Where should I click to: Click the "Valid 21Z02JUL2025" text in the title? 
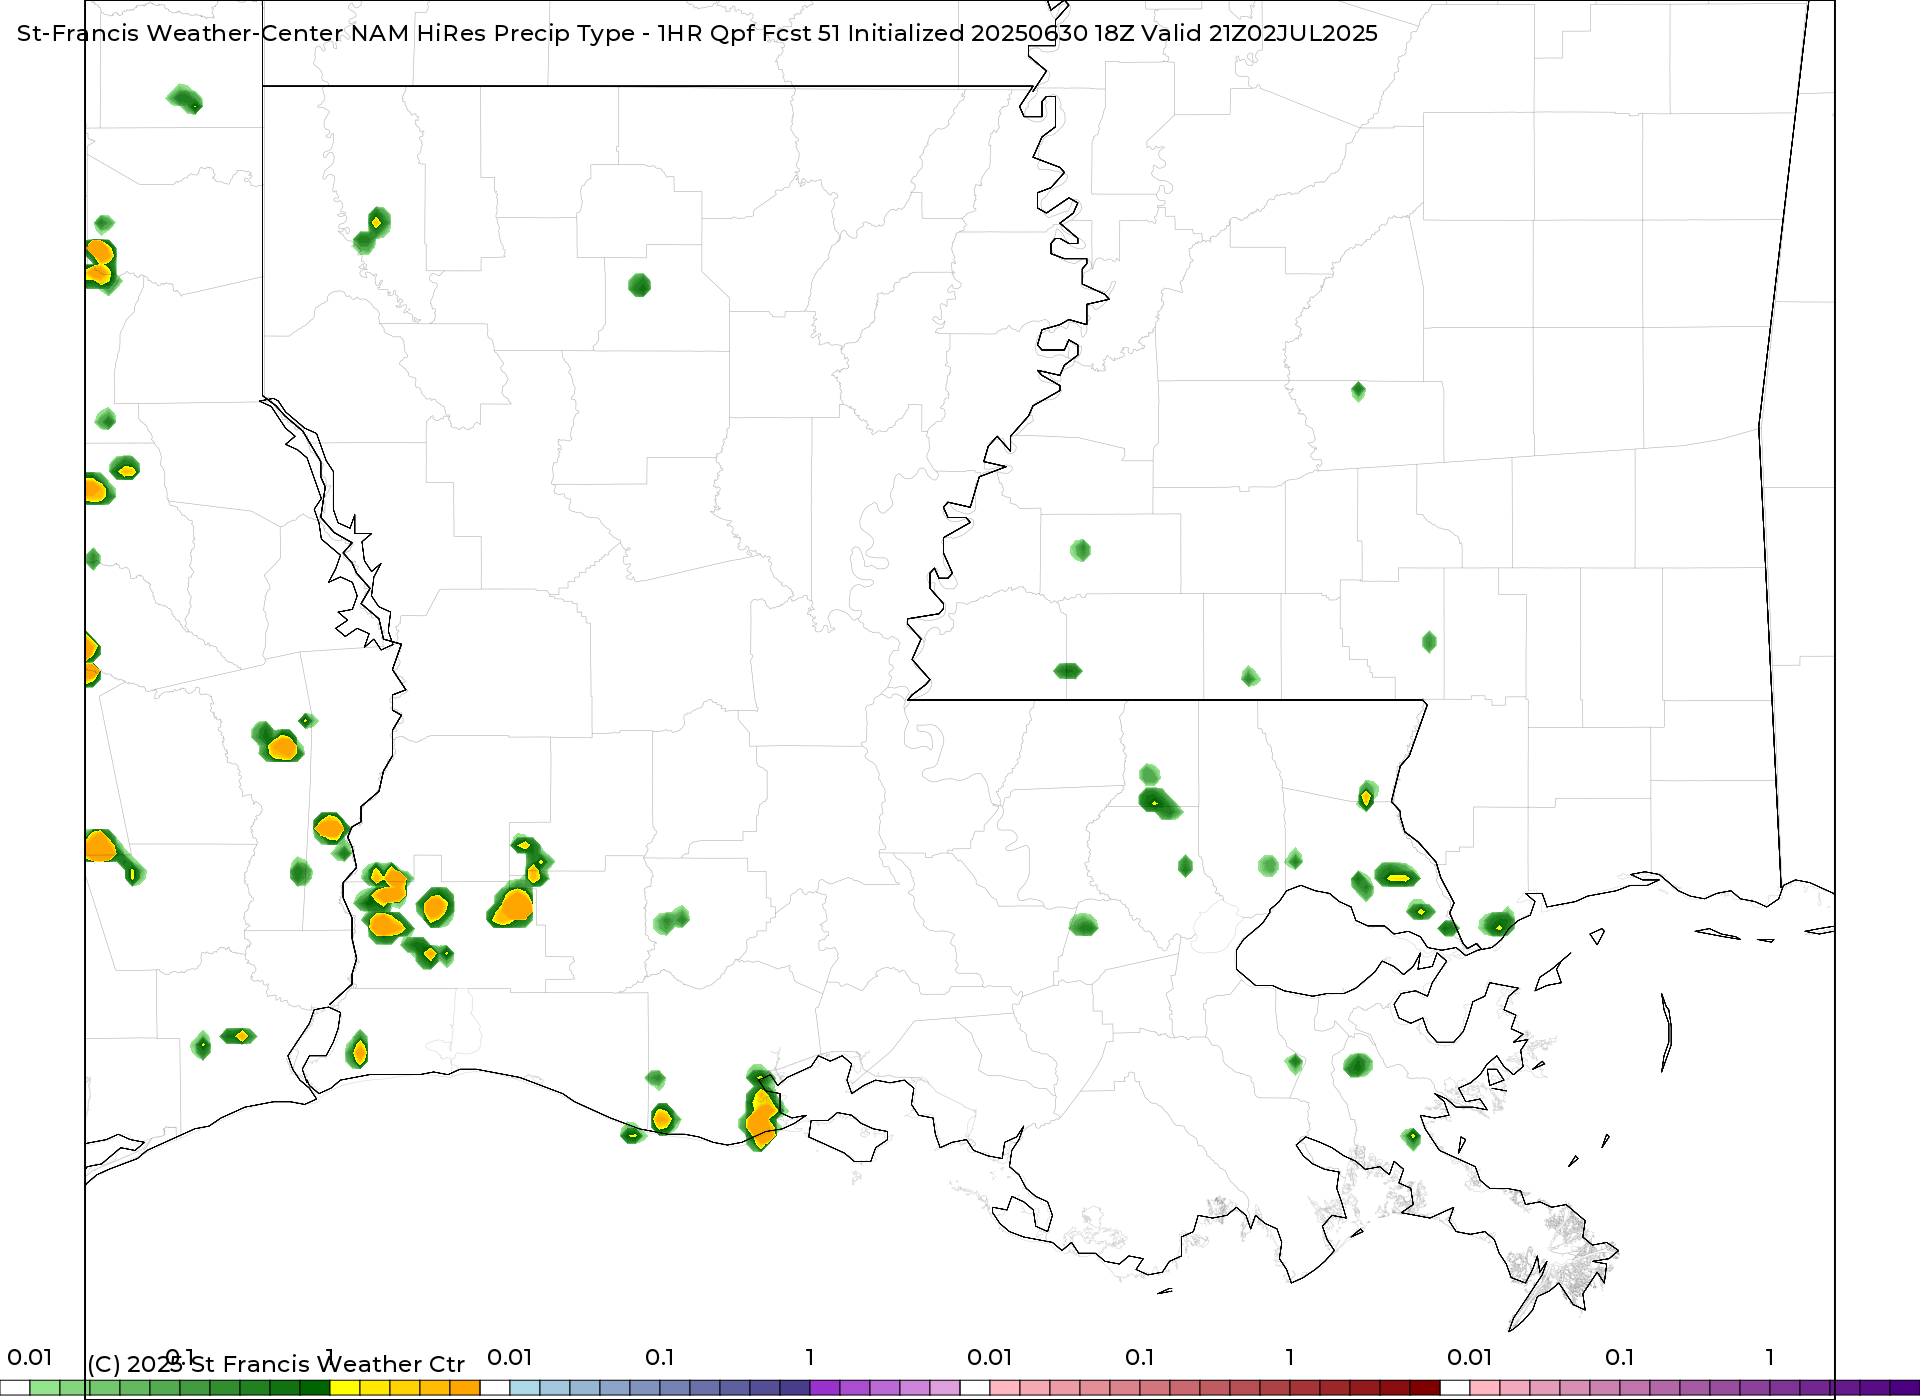(x=1259, y=33)
